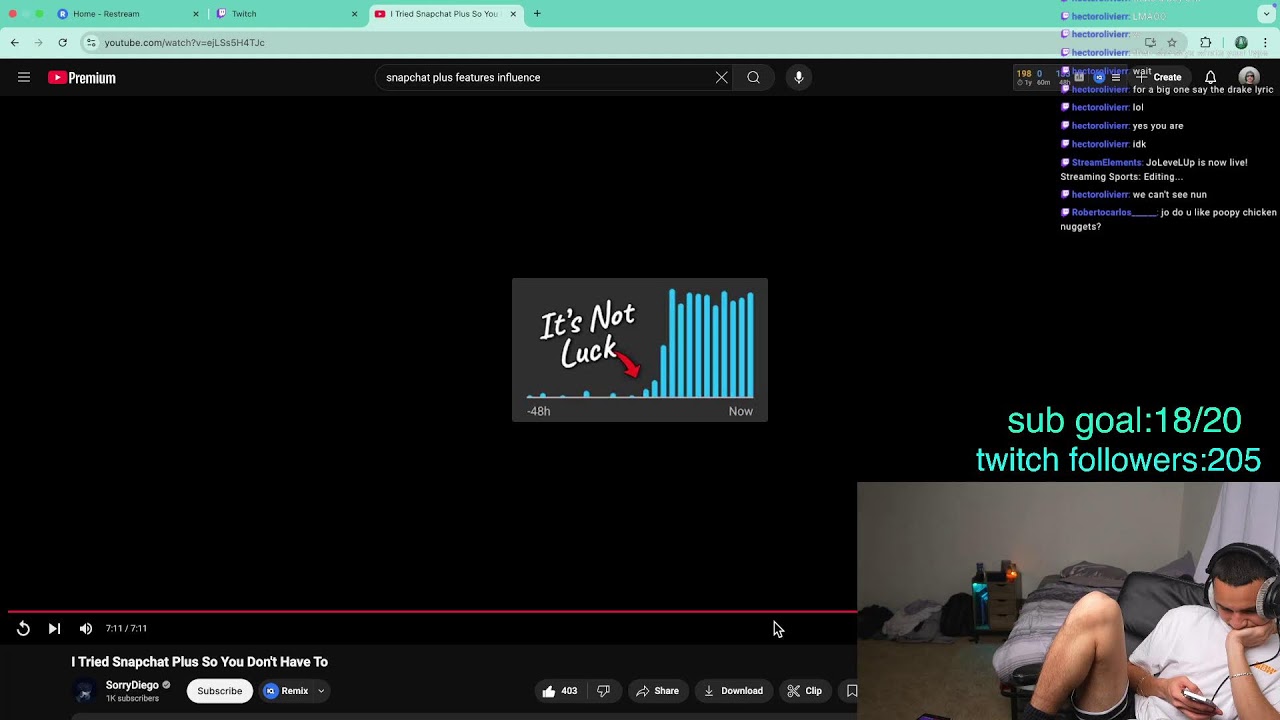Image resolution: width=1280 pixels, height=720 pixels.
Task: Open SorryDiego channel name link
Action: tap(132, 685)
